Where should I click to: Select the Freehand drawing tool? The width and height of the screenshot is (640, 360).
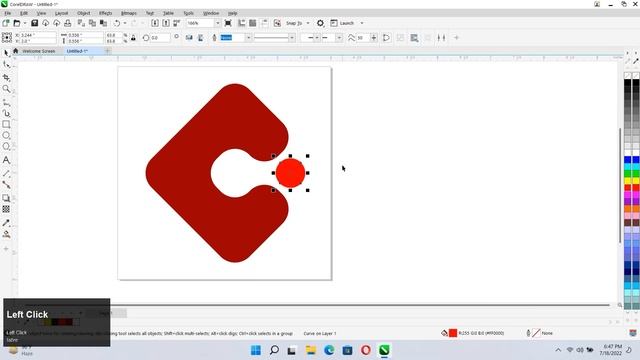pyautogui.click(x=6, y=102)
